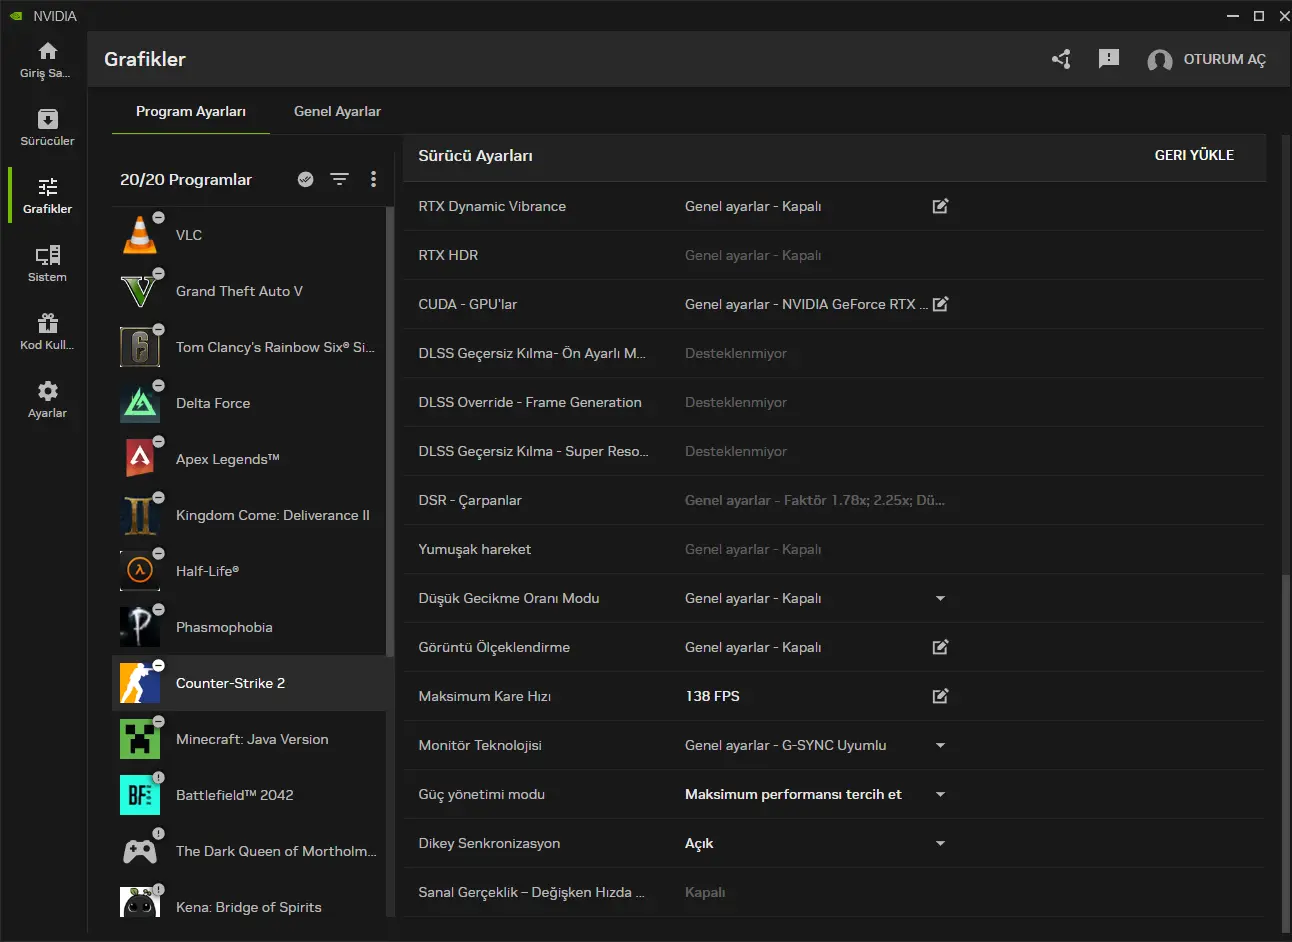Click the share icon in the header
The image size is (1292, 942).
1061,59
